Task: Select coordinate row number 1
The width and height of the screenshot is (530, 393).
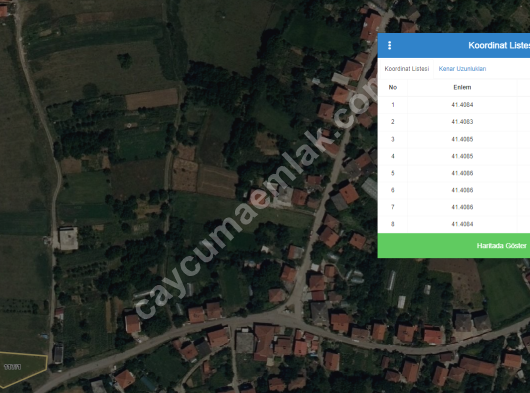Action: 454,105
